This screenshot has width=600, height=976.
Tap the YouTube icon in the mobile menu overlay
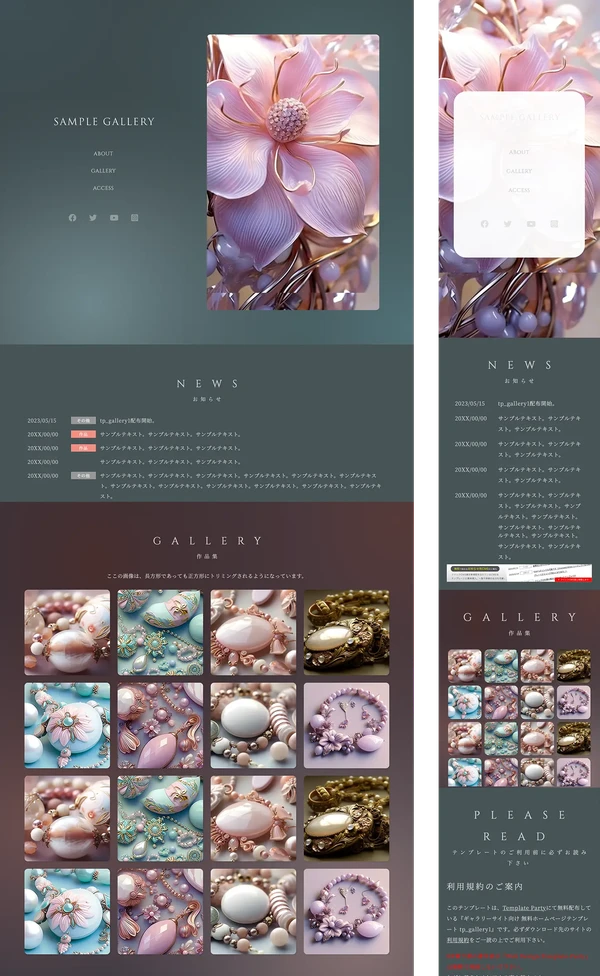click(531, 223)
